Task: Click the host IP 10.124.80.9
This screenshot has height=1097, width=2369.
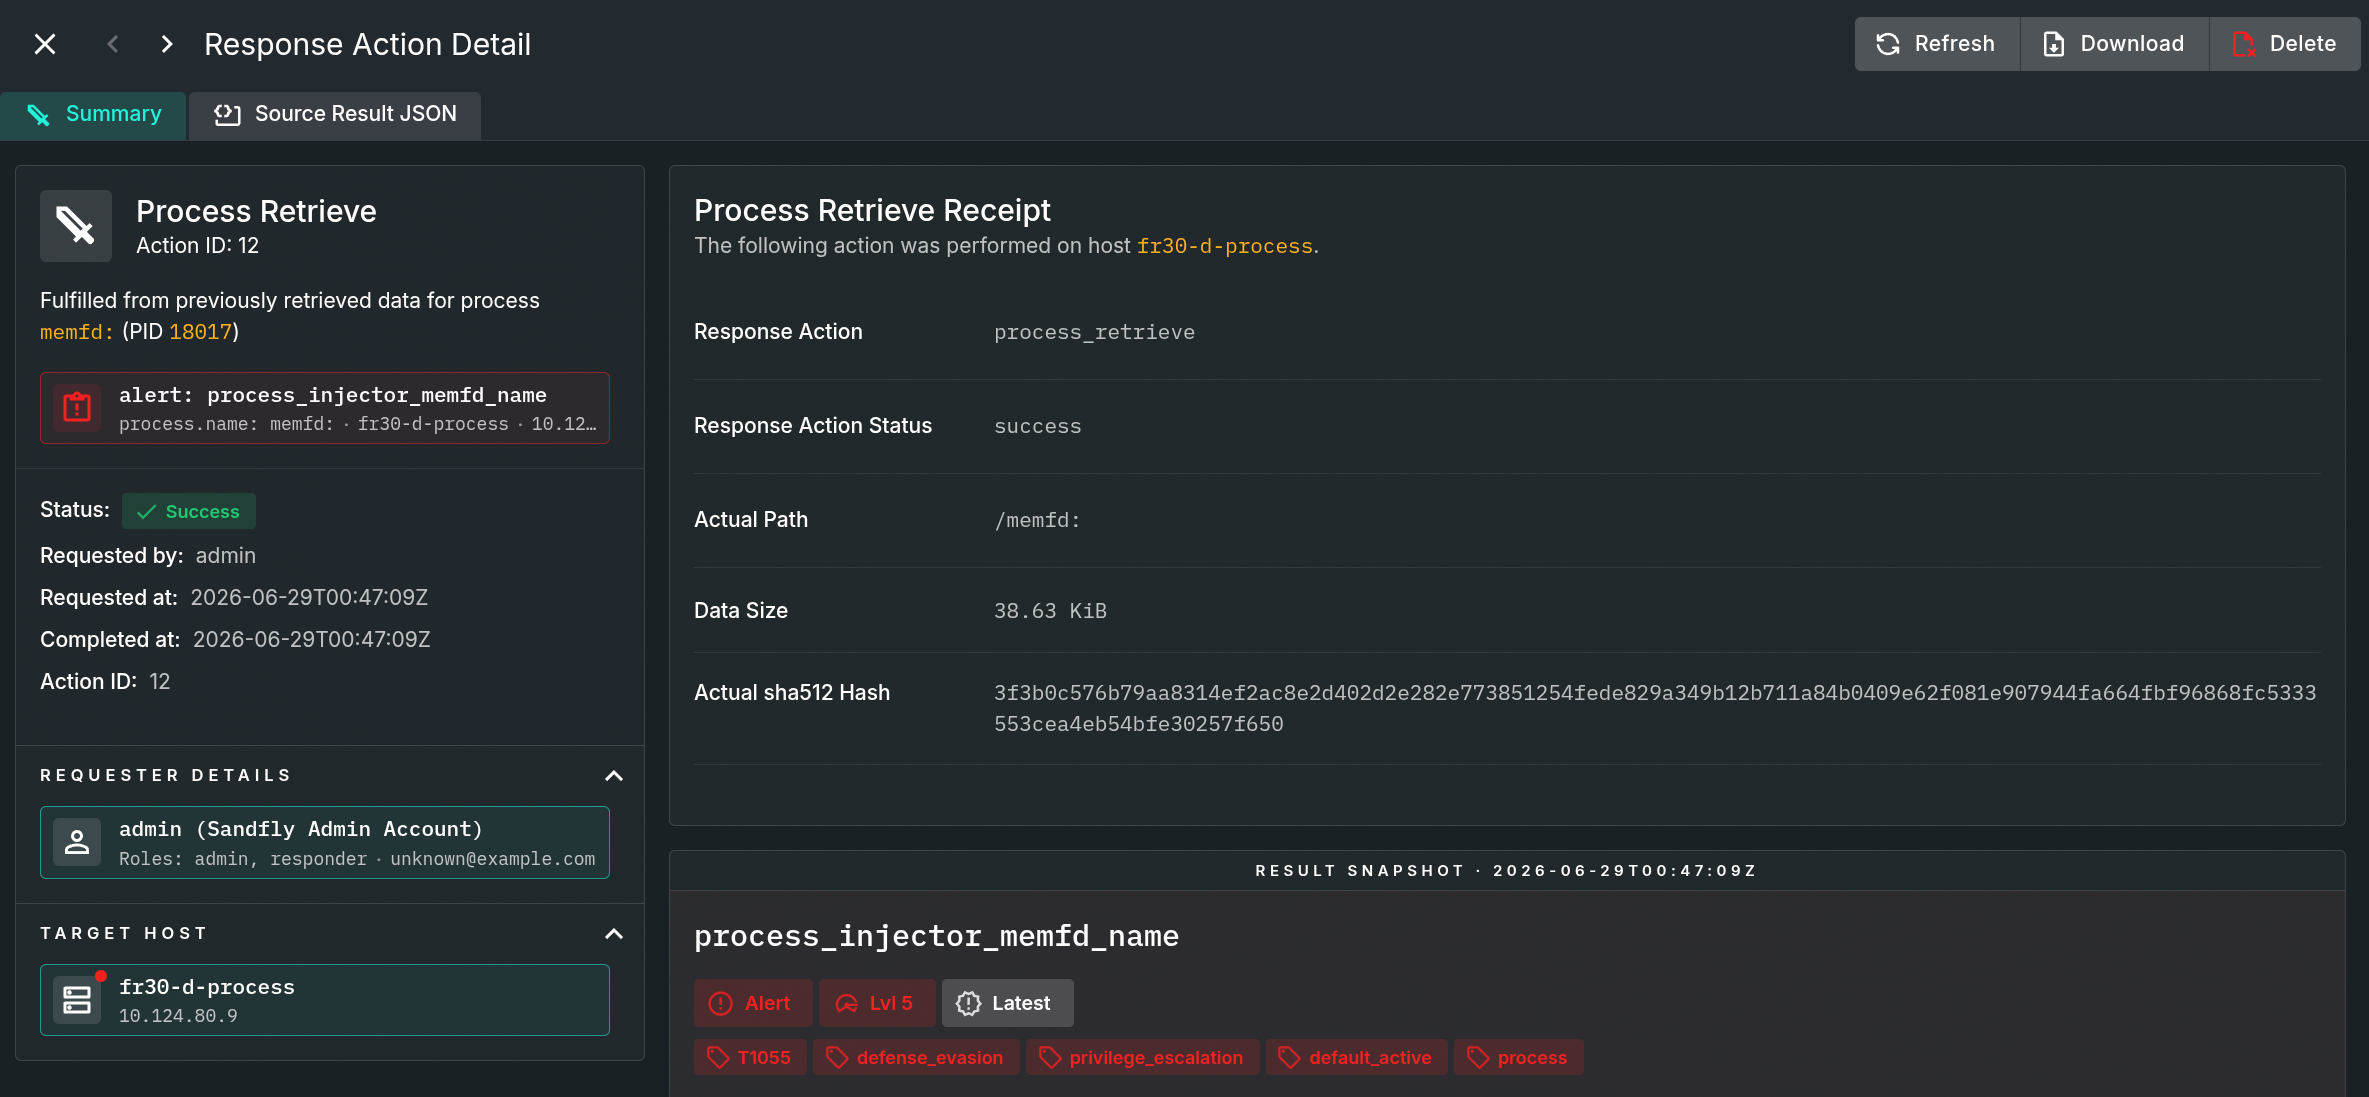Action: [x=178, y=1016]
